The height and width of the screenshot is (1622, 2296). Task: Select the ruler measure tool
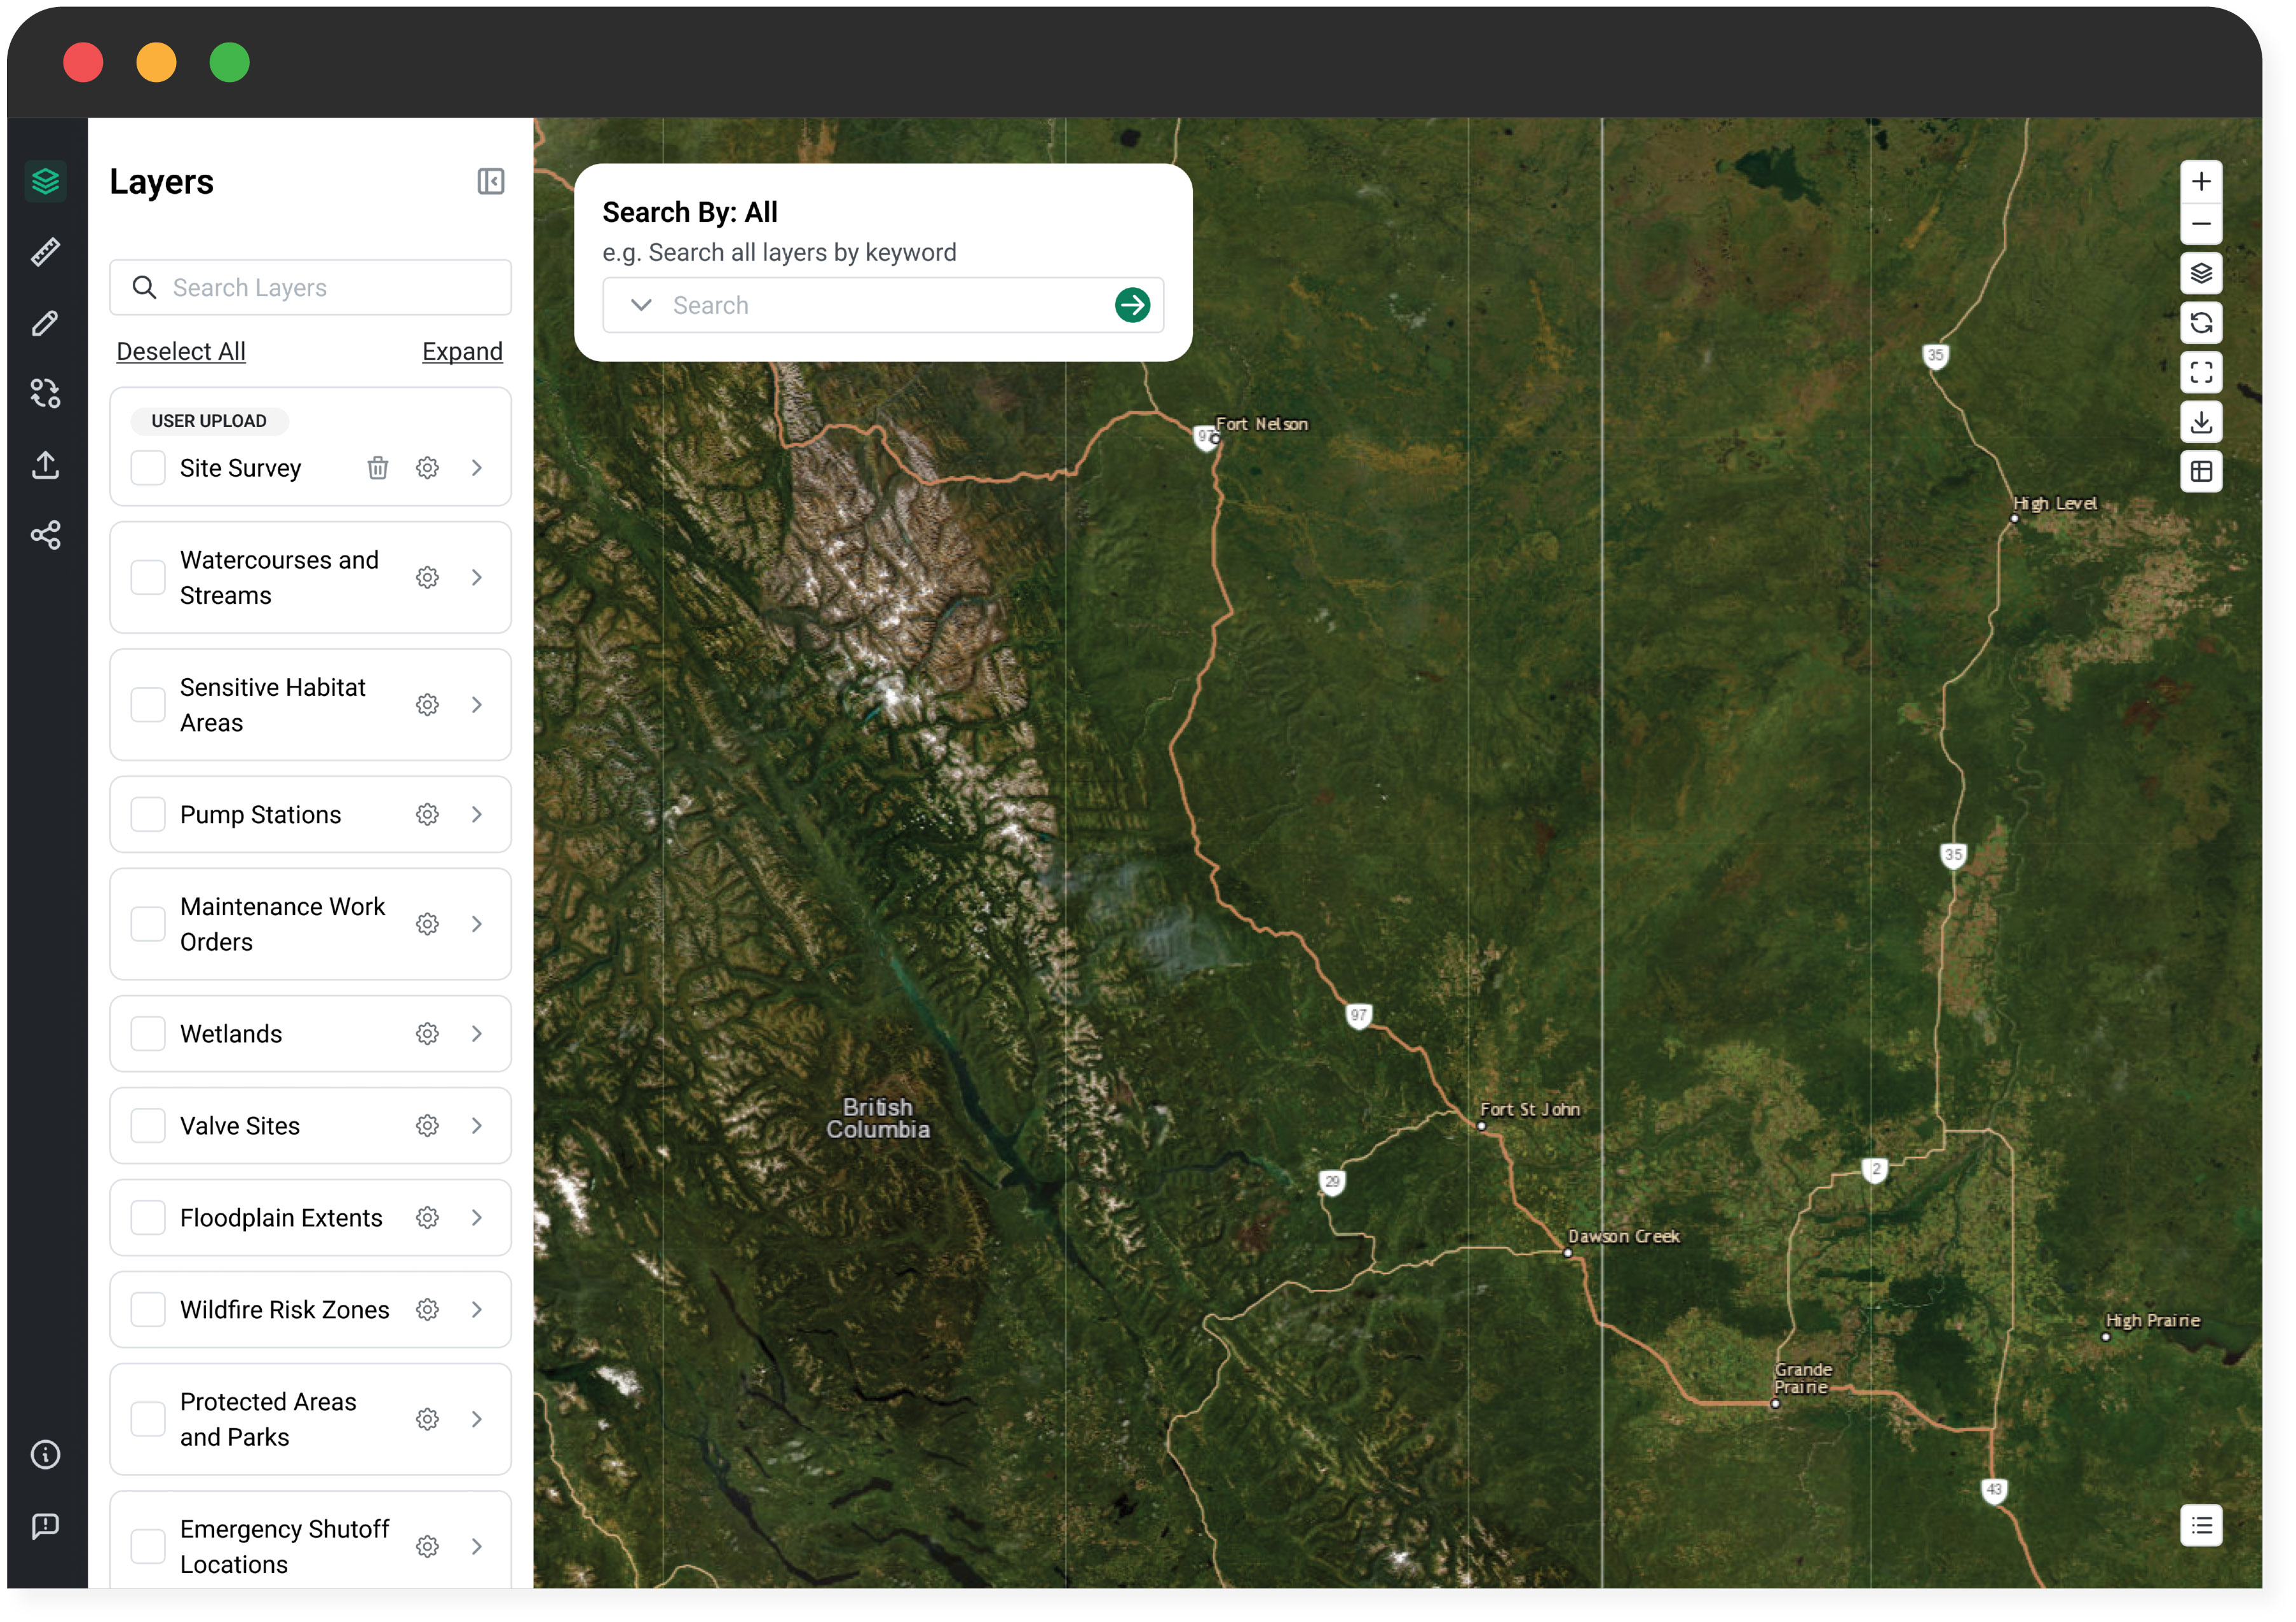click(46, 252)
